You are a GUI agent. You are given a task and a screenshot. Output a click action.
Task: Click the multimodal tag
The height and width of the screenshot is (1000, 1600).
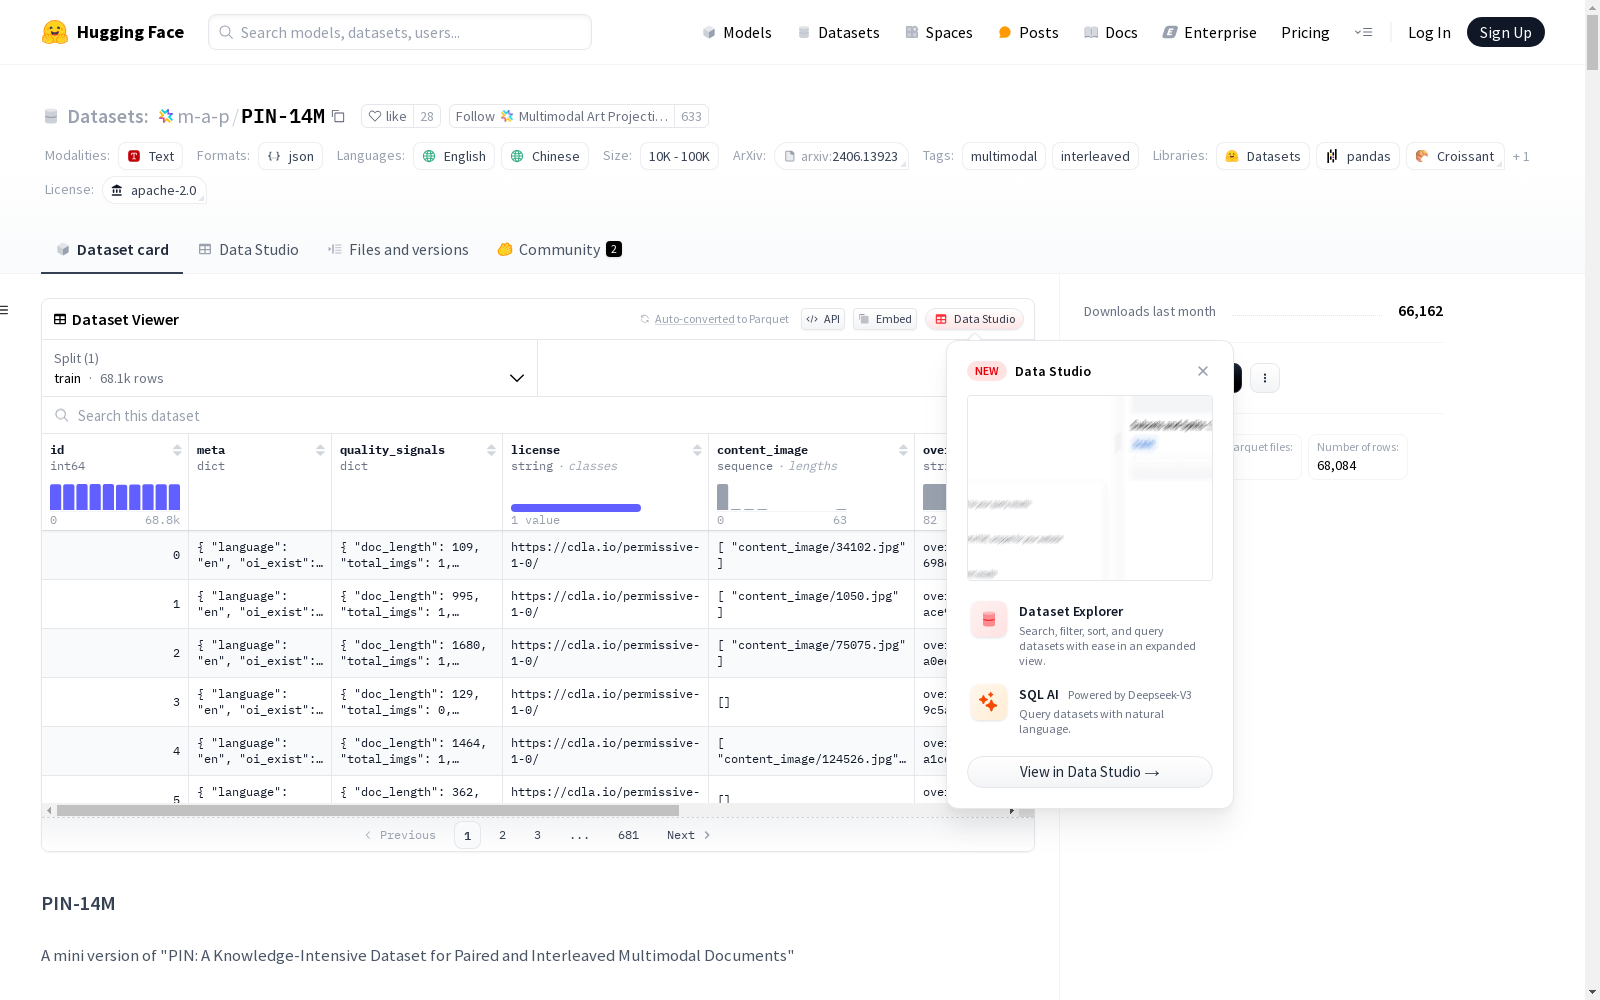point(1004,156)
